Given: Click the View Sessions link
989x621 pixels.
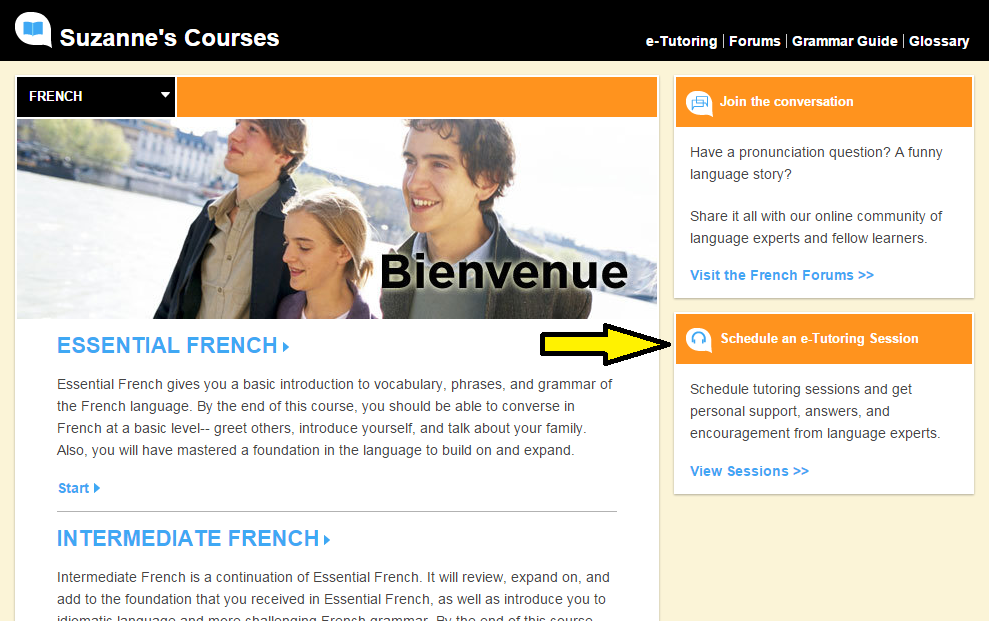Looking at the screenshot, I should click(x=749, y=472).
